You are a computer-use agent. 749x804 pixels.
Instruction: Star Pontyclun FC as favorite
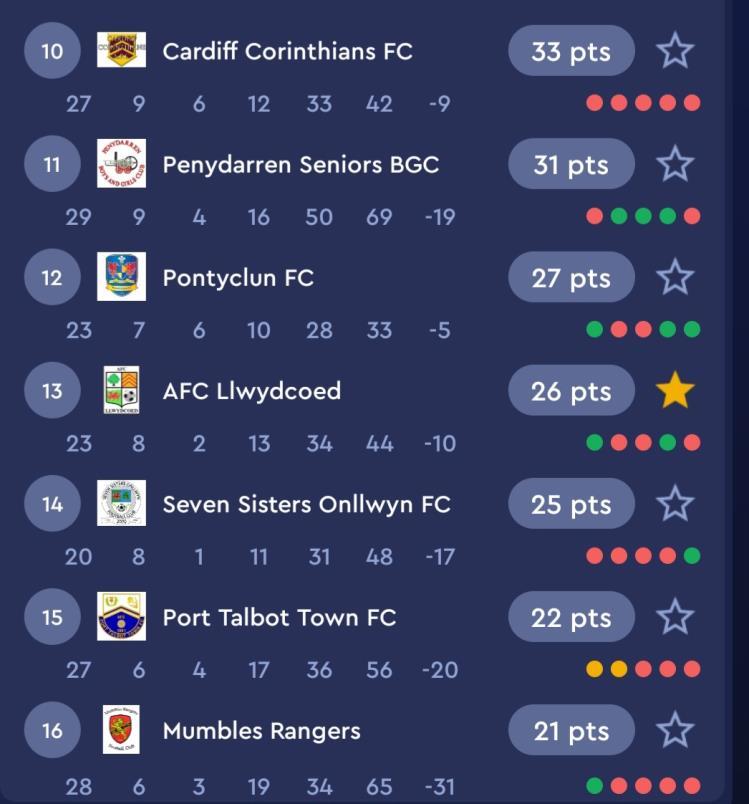pyautogui.click(x=675, y=277)
